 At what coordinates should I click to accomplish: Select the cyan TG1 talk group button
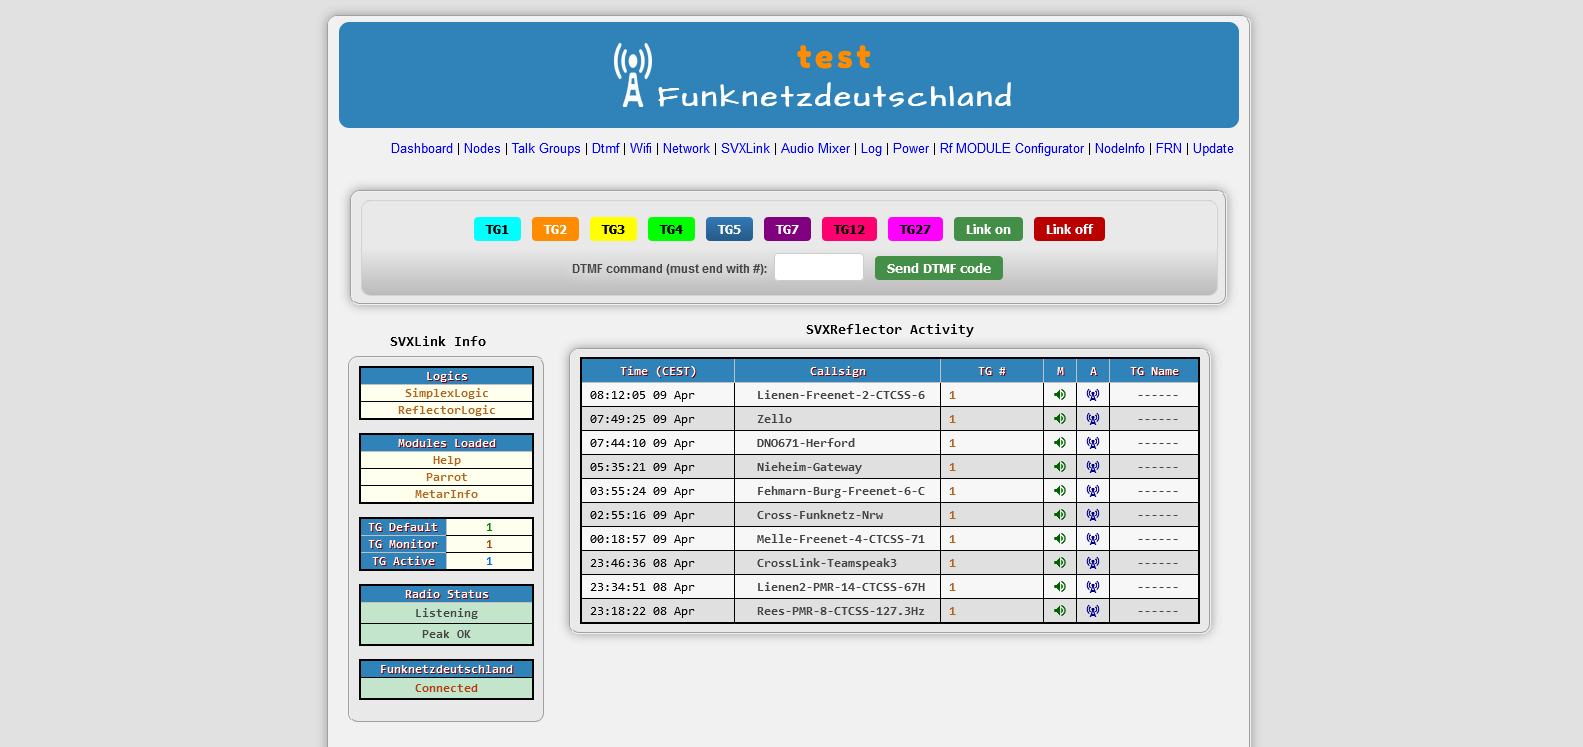(x=497, y=229)
